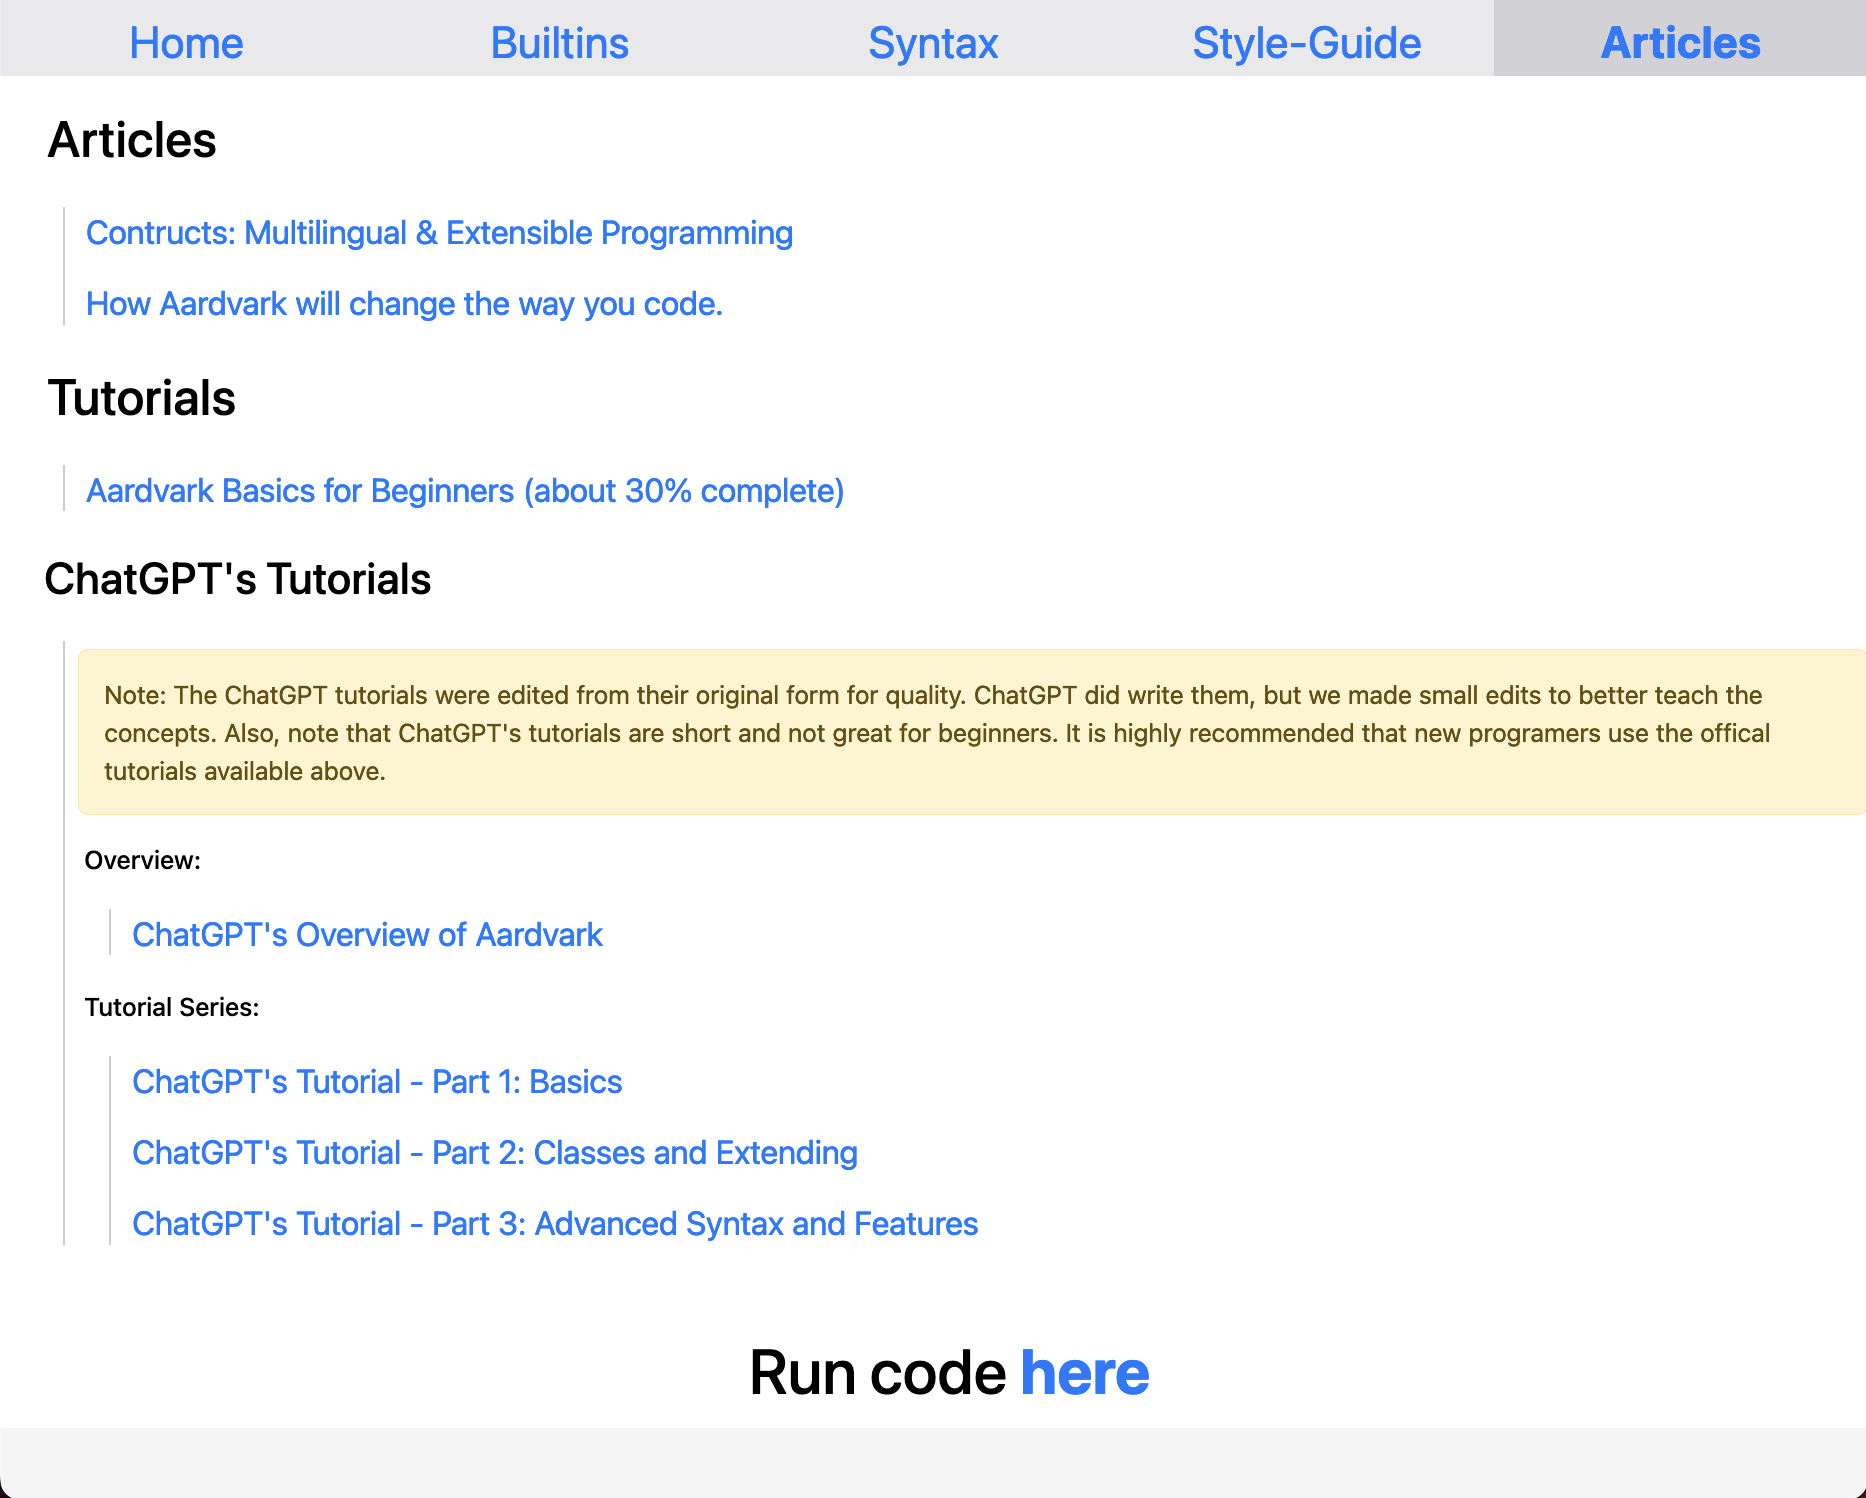Open the Home tab
The height and width of the screenshot is (1498, 1866).
click(x=186, y=43)
